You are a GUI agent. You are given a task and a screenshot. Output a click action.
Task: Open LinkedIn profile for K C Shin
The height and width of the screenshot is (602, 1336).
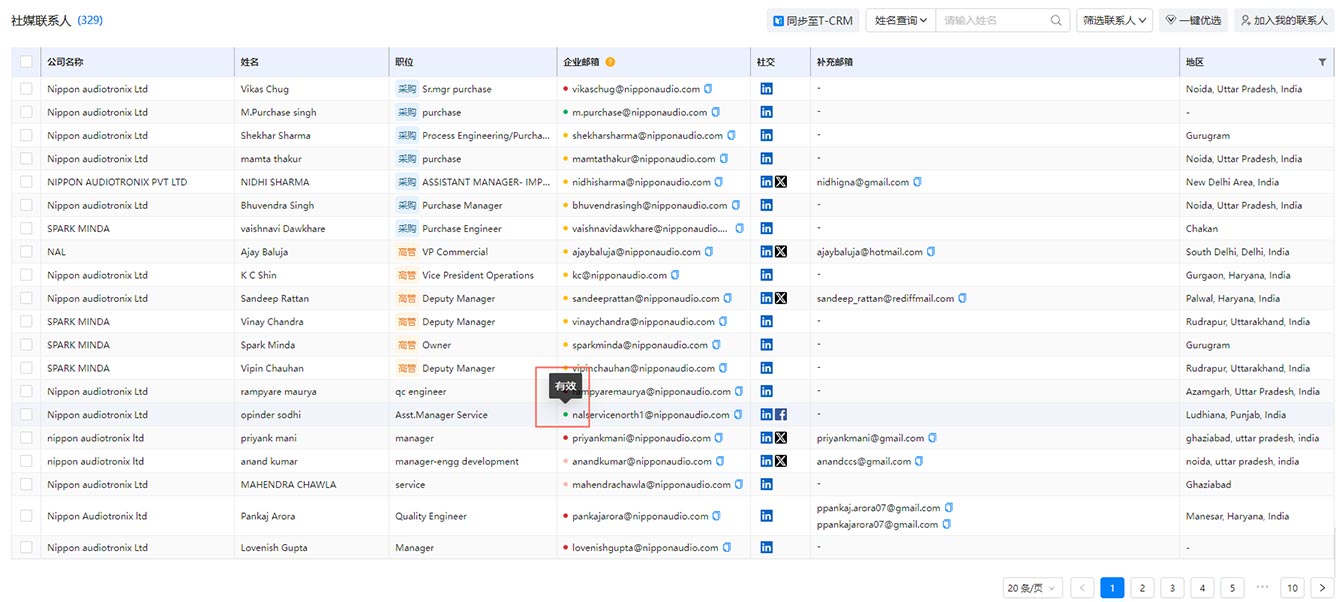click(766, 275)
